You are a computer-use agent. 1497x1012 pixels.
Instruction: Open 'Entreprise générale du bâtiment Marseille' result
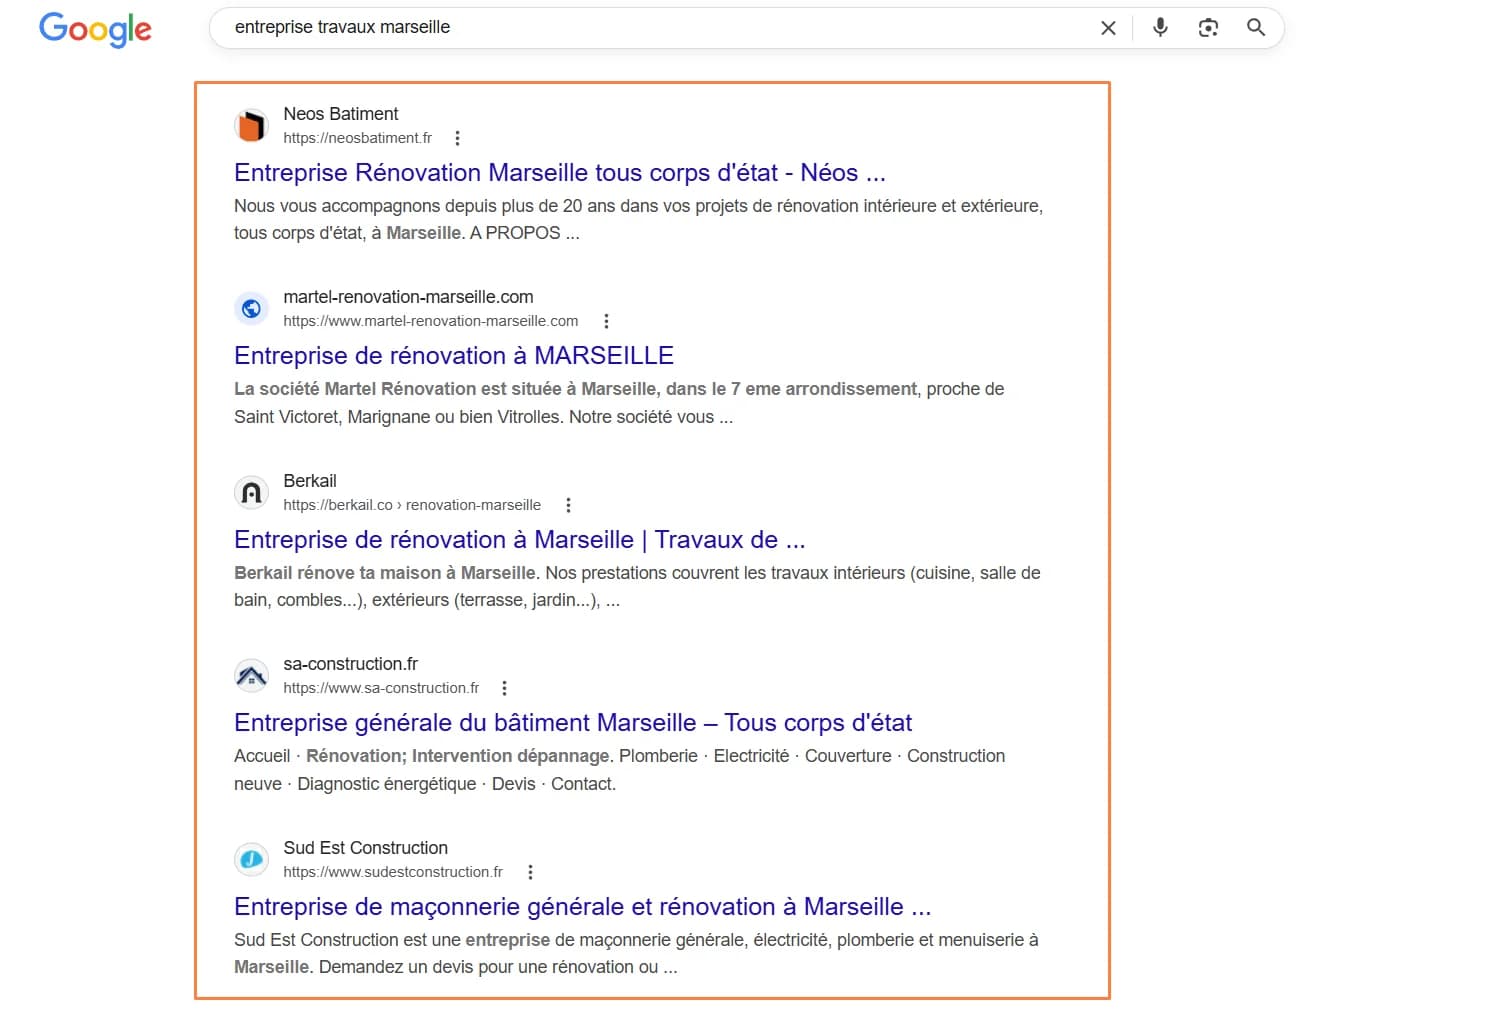point(573,722)
